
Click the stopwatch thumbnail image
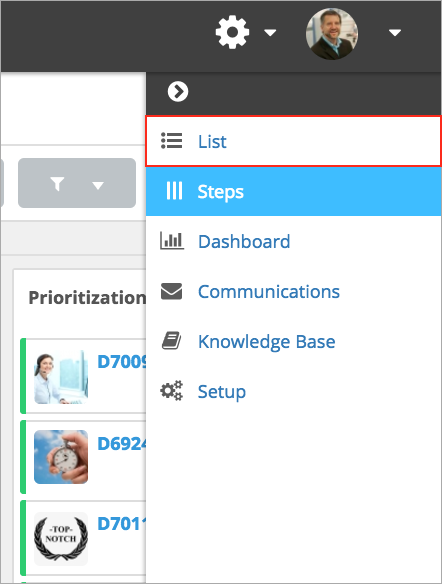click(61, 457)
